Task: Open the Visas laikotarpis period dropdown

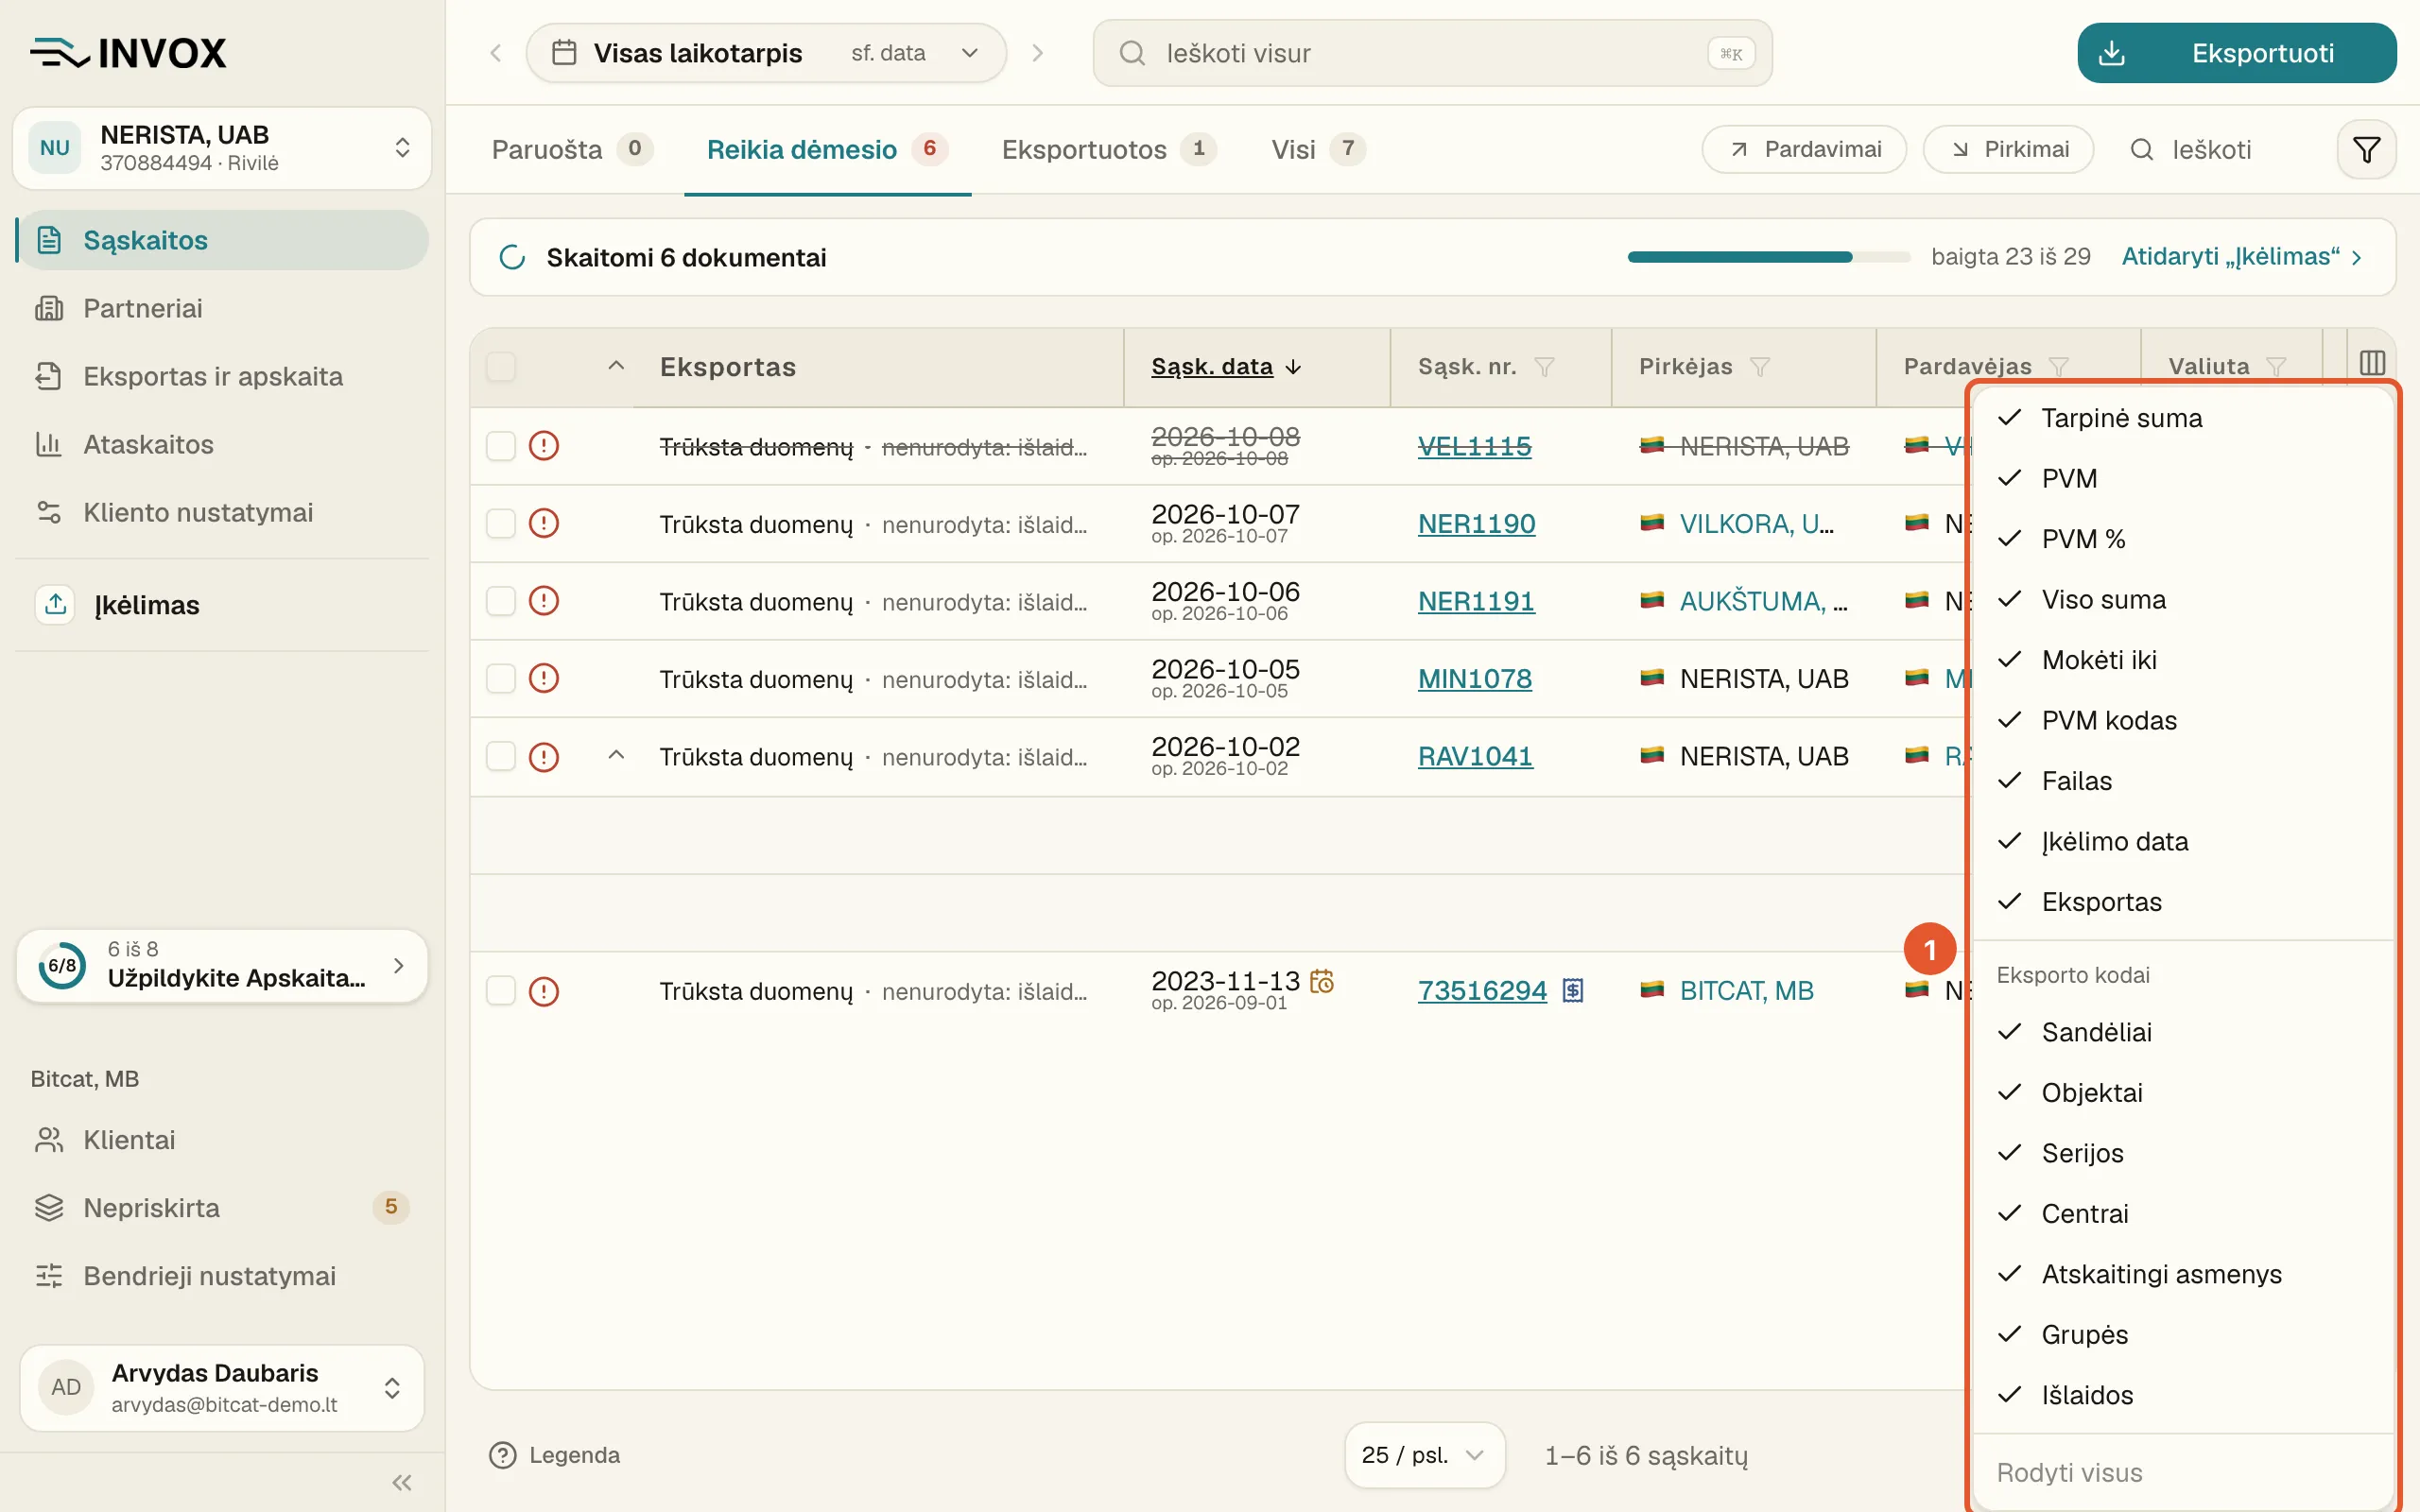Action: (x=766, y=53)
